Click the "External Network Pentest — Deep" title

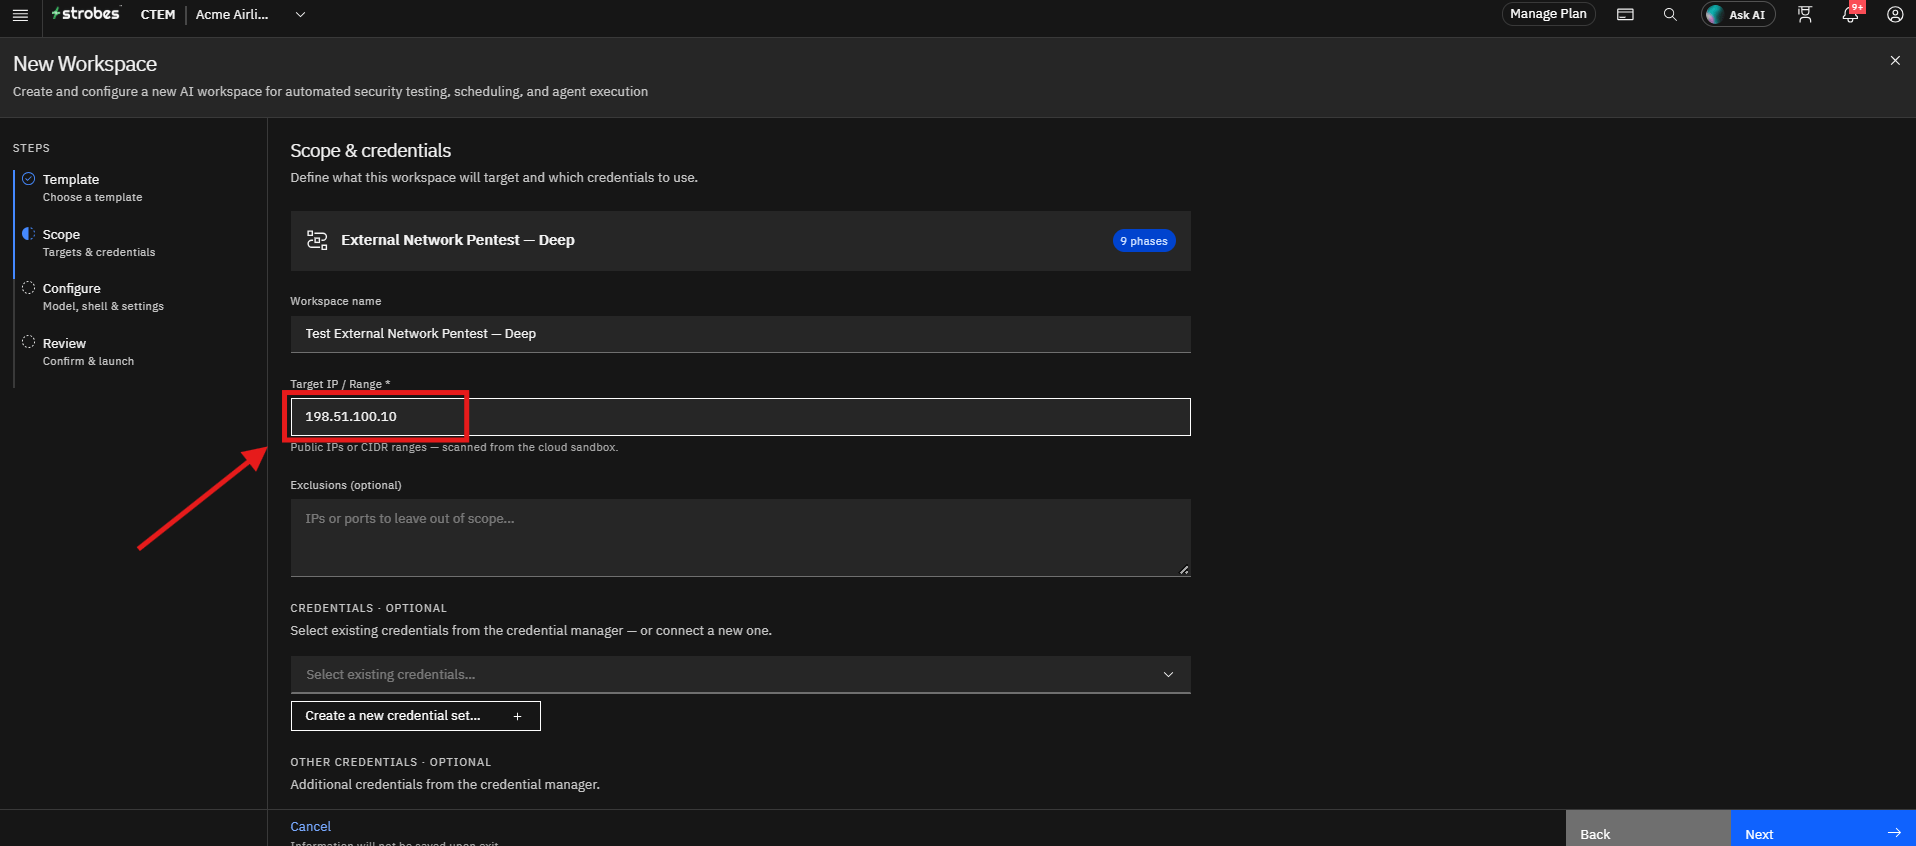tap(458, 240)
